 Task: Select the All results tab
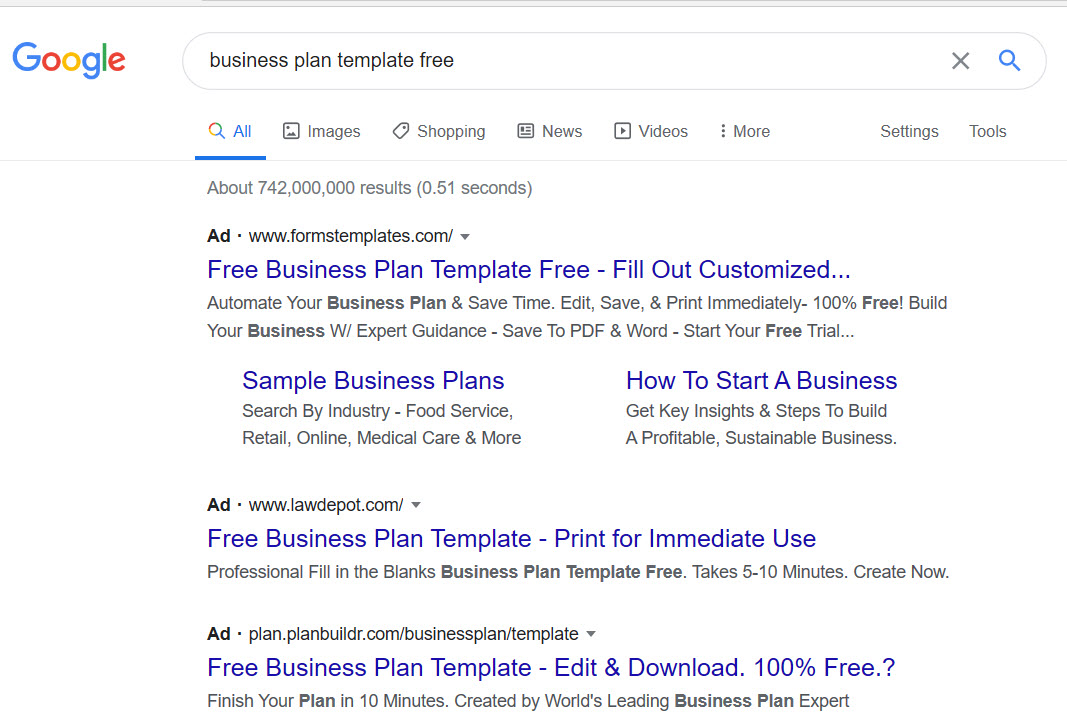(230, 131)
